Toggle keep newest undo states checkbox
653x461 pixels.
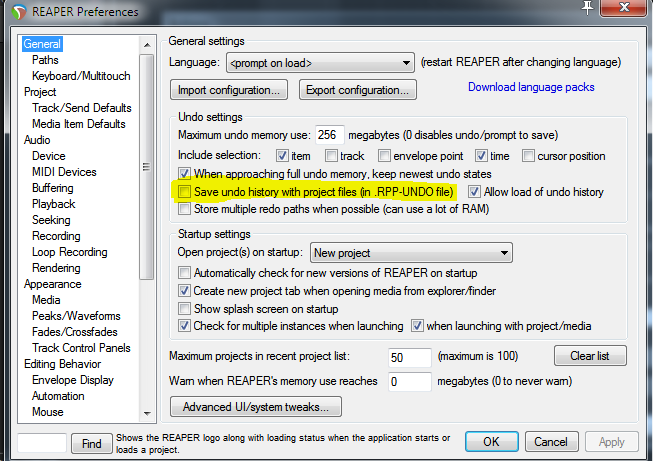tap(184, 173)
